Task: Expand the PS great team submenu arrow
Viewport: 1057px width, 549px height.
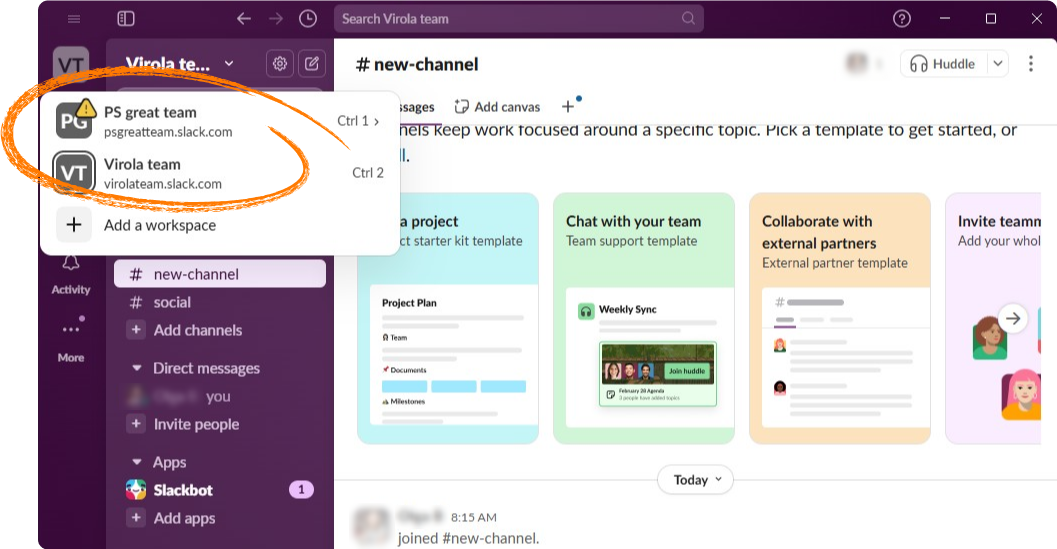Action: pyautogui.click(x=376, y=121)
